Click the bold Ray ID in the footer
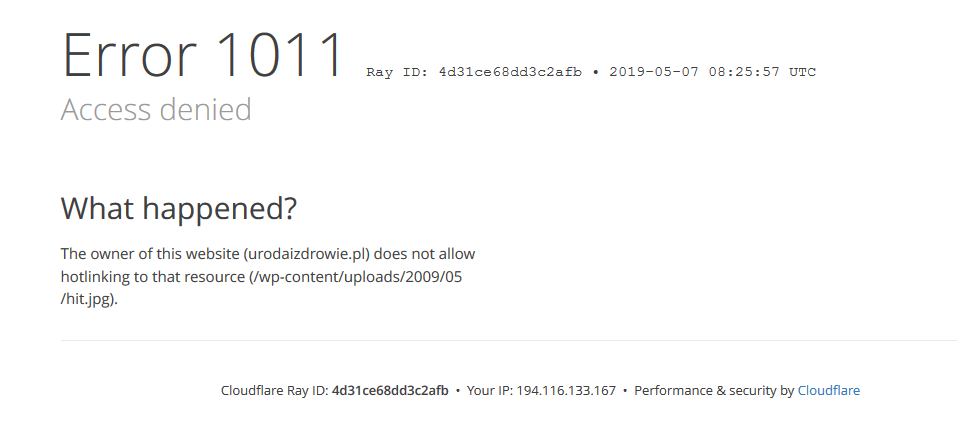 point(390,391)
